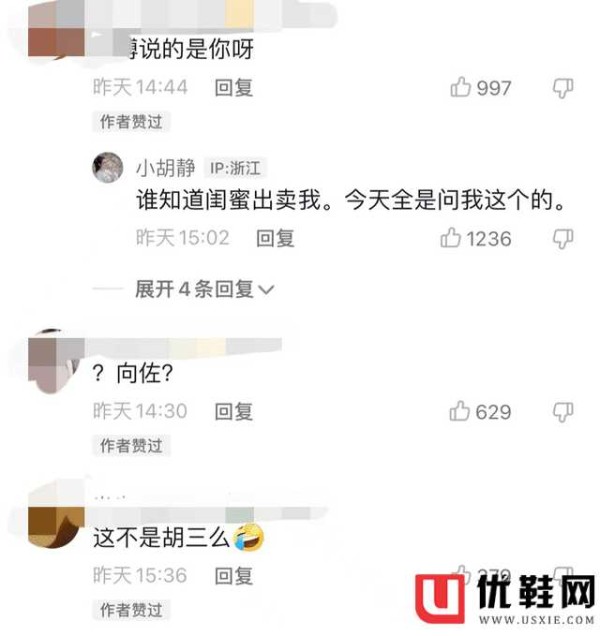Viewport: 600px width, 636px height.
Task: Dislike 小胡静's reply
Action: [x=563, y=238]
